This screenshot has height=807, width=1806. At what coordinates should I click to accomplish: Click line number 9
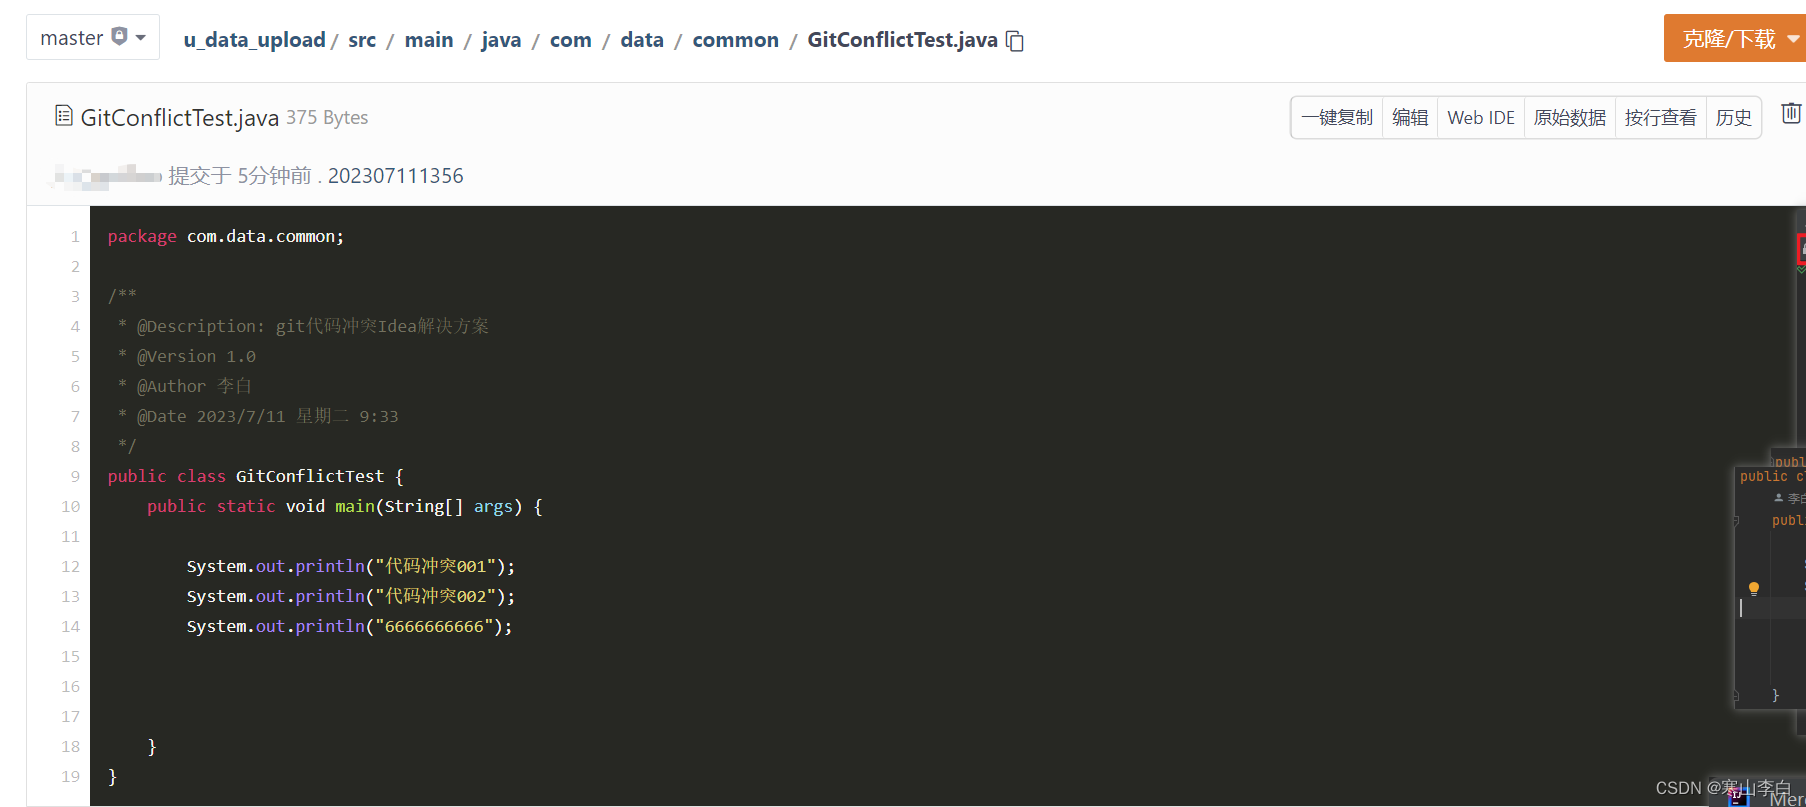pos(75,477)
